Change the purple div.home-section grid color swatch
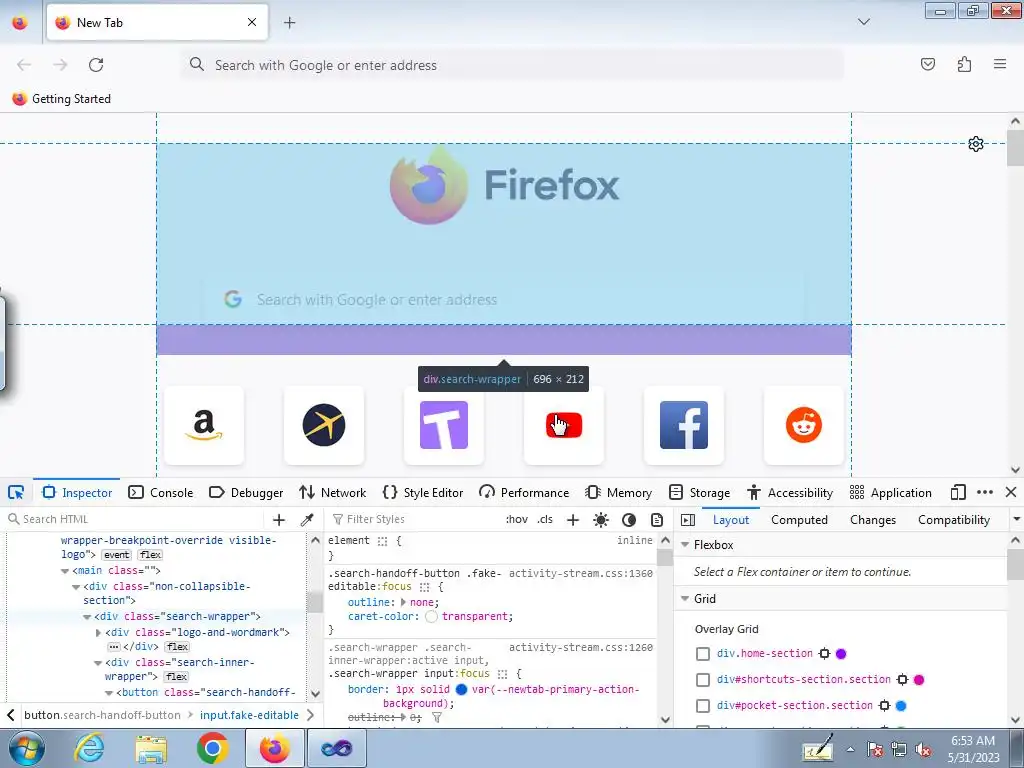The image size is (1024, 768). (x=841, y=654)
